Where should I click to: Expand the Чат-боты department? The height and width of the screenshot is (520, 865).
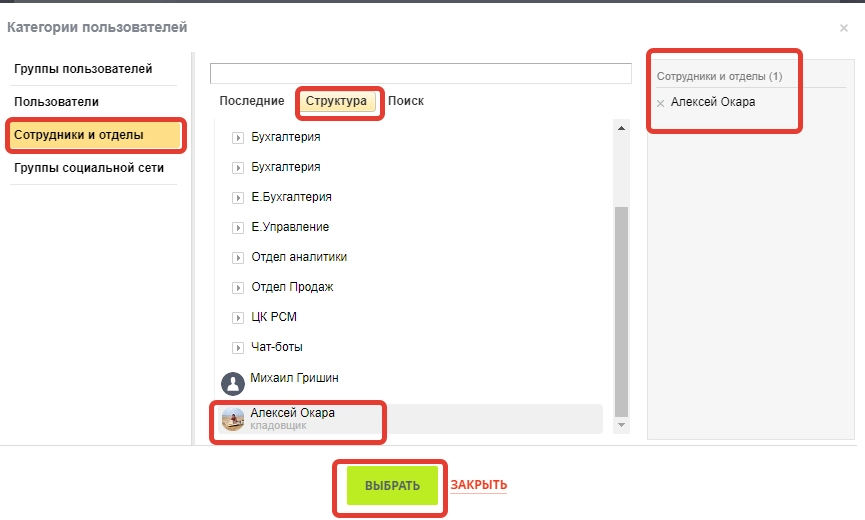(x=238, y=347)
